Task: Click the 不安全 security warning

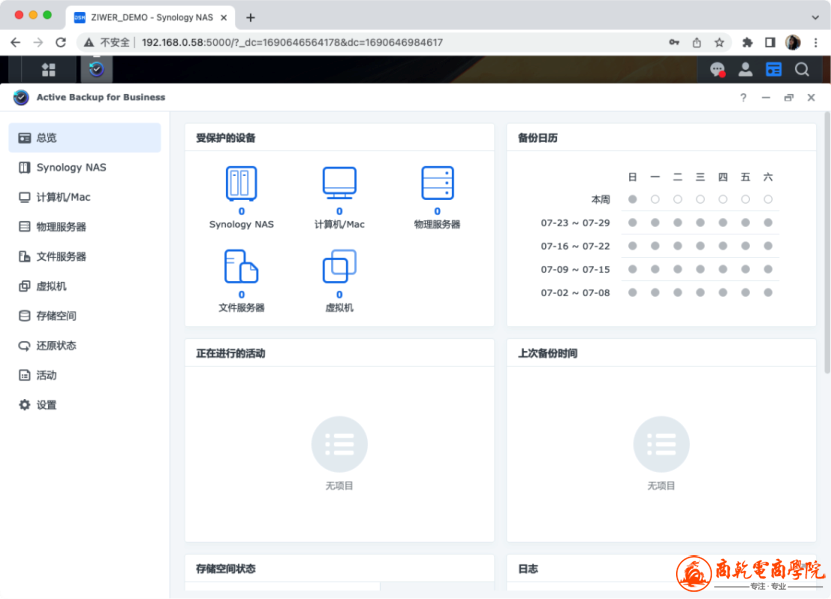Action: click(x=107, y=42)
